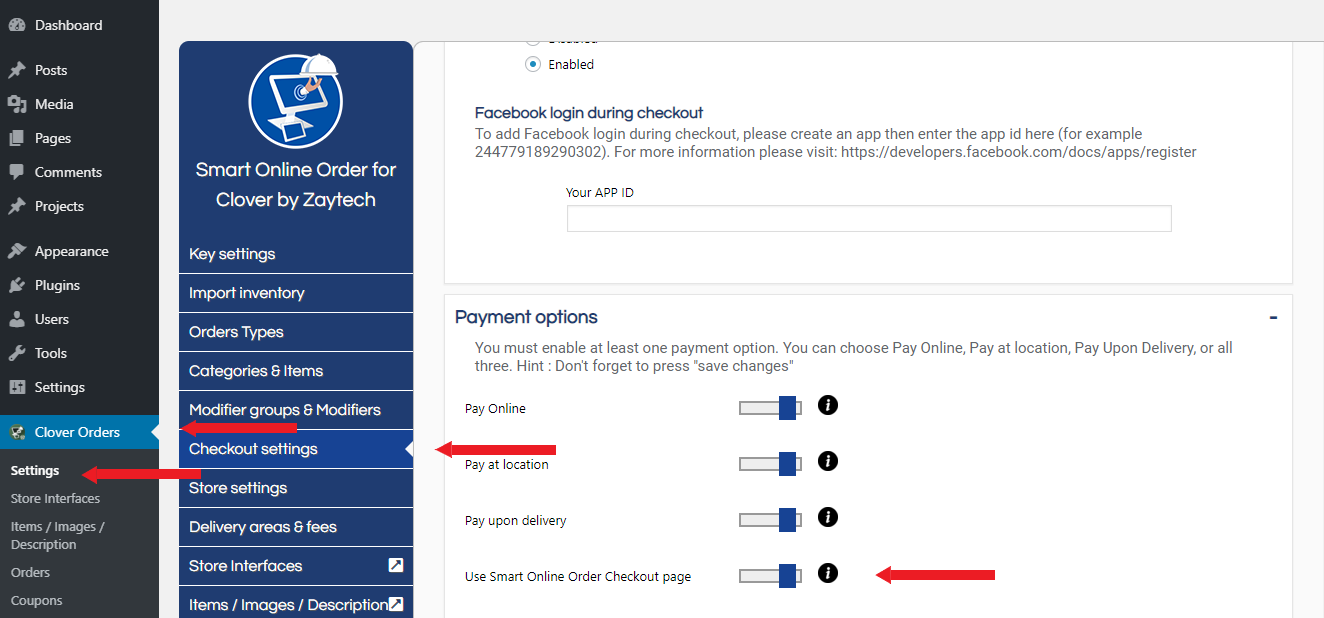Open Categories & Items in plugin menu
This screenshot has width=1324, height=618.
(x=296, y=371)
